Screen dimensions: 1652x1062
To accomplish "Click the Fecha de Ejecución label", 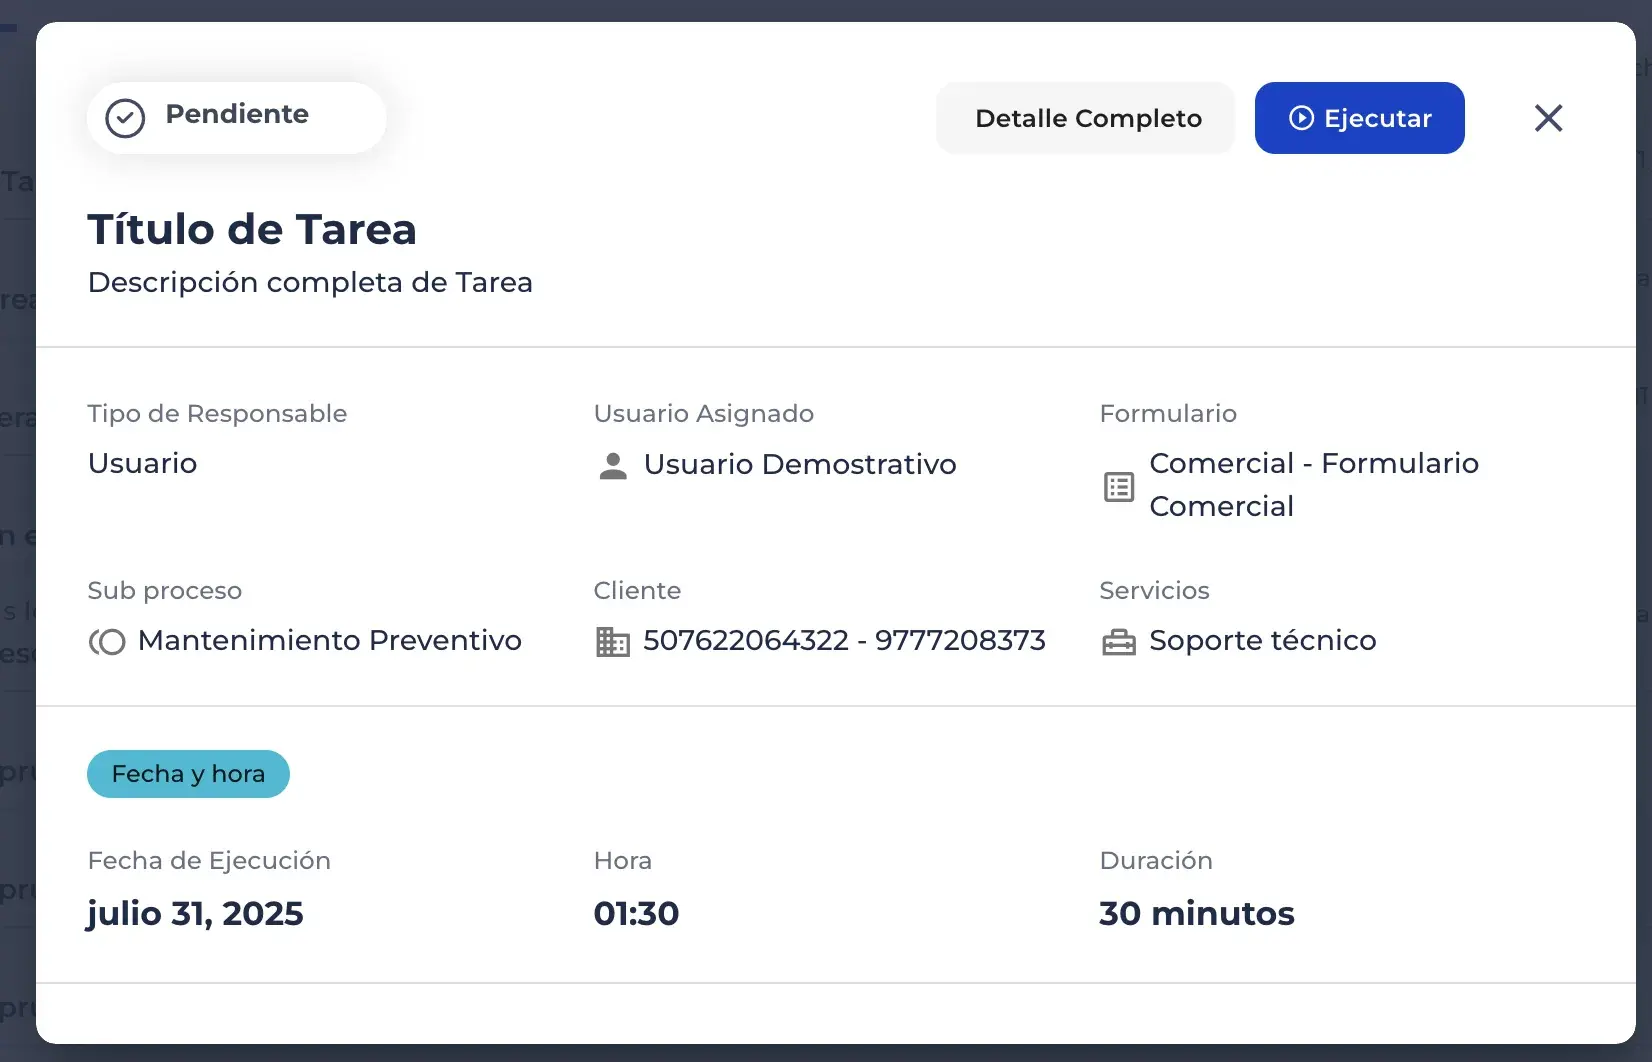I will (209, 861).
